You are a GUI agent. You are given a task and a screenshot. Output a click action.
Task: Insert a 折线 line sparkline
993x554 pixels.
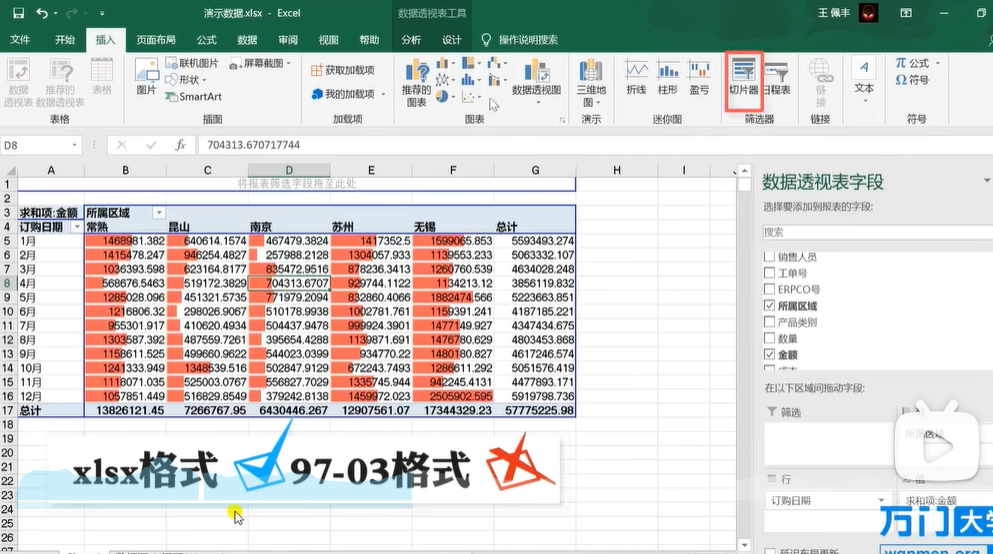pyautogui.click(x=636, y=77)
